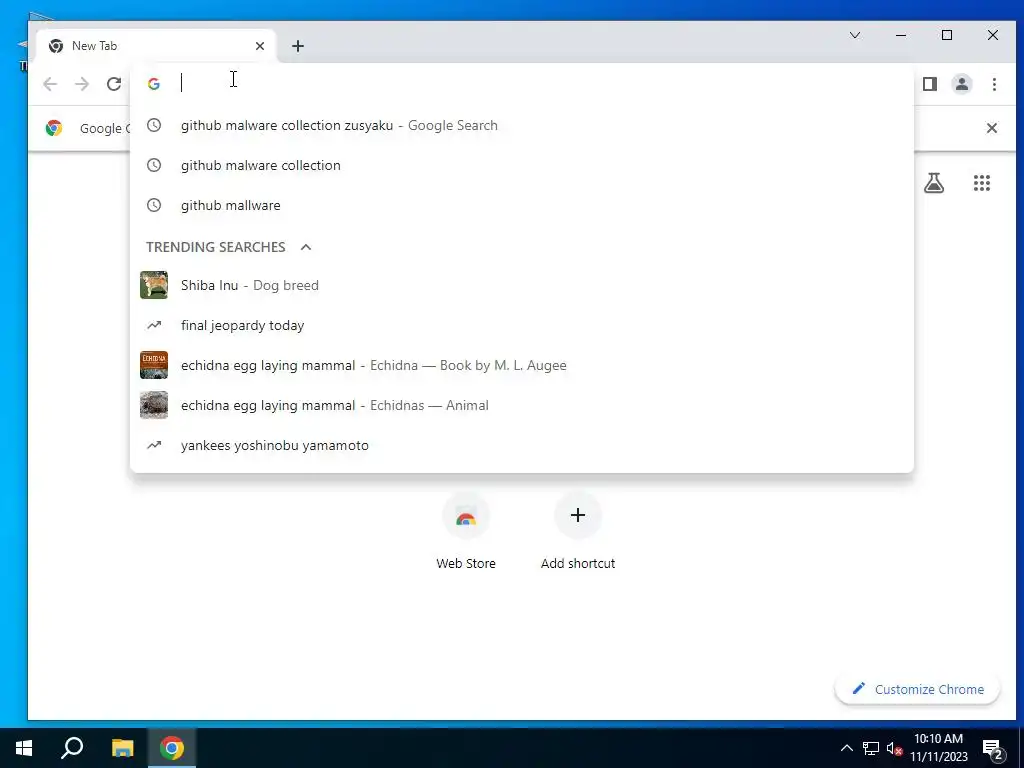Viewport: 1024px width, 768px height.
Task: Click clock icon beside 'github malware collection zusyaku'
Action: pos(153,125)
